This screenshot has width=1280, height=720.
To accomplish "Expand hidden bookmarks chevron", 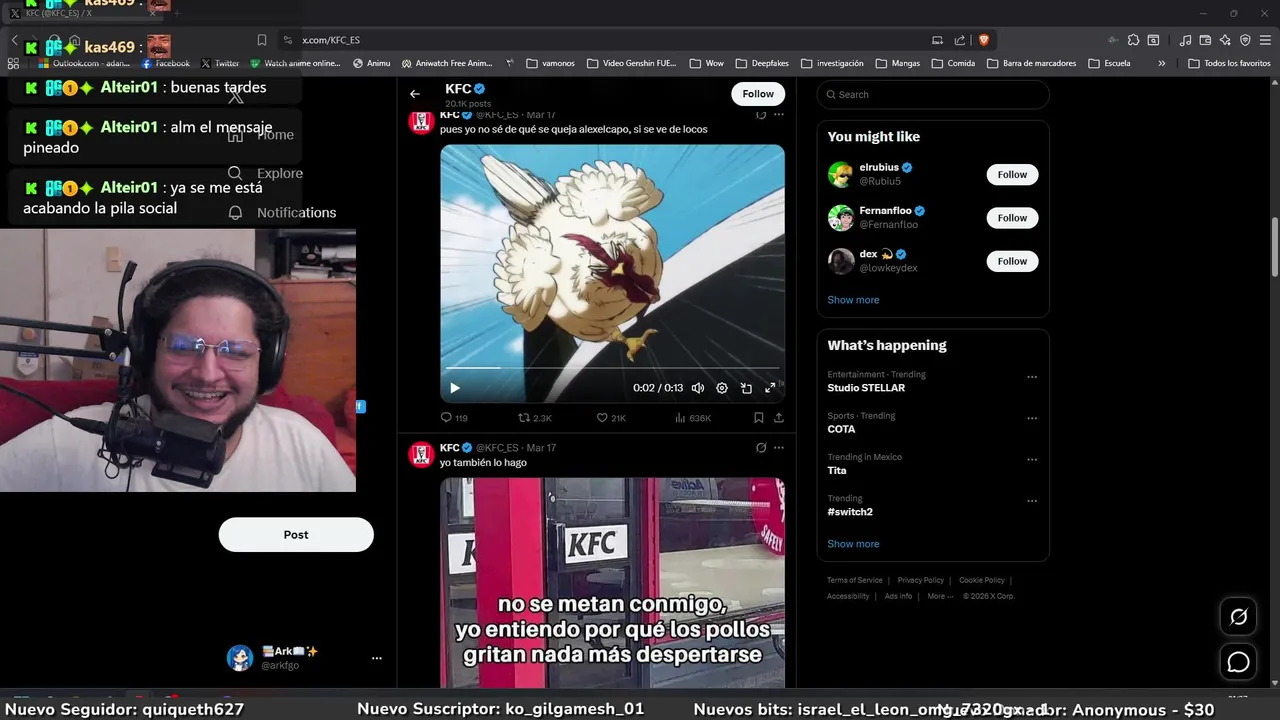I will [1161, 63].
